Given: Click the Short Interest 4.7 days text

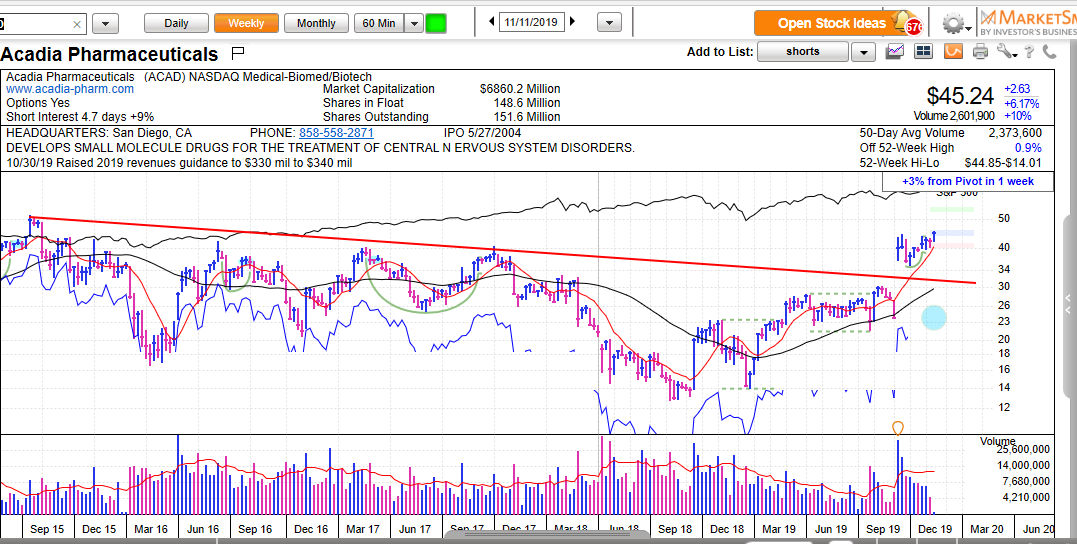Looking at the screenshot, I should coord(80,117).
